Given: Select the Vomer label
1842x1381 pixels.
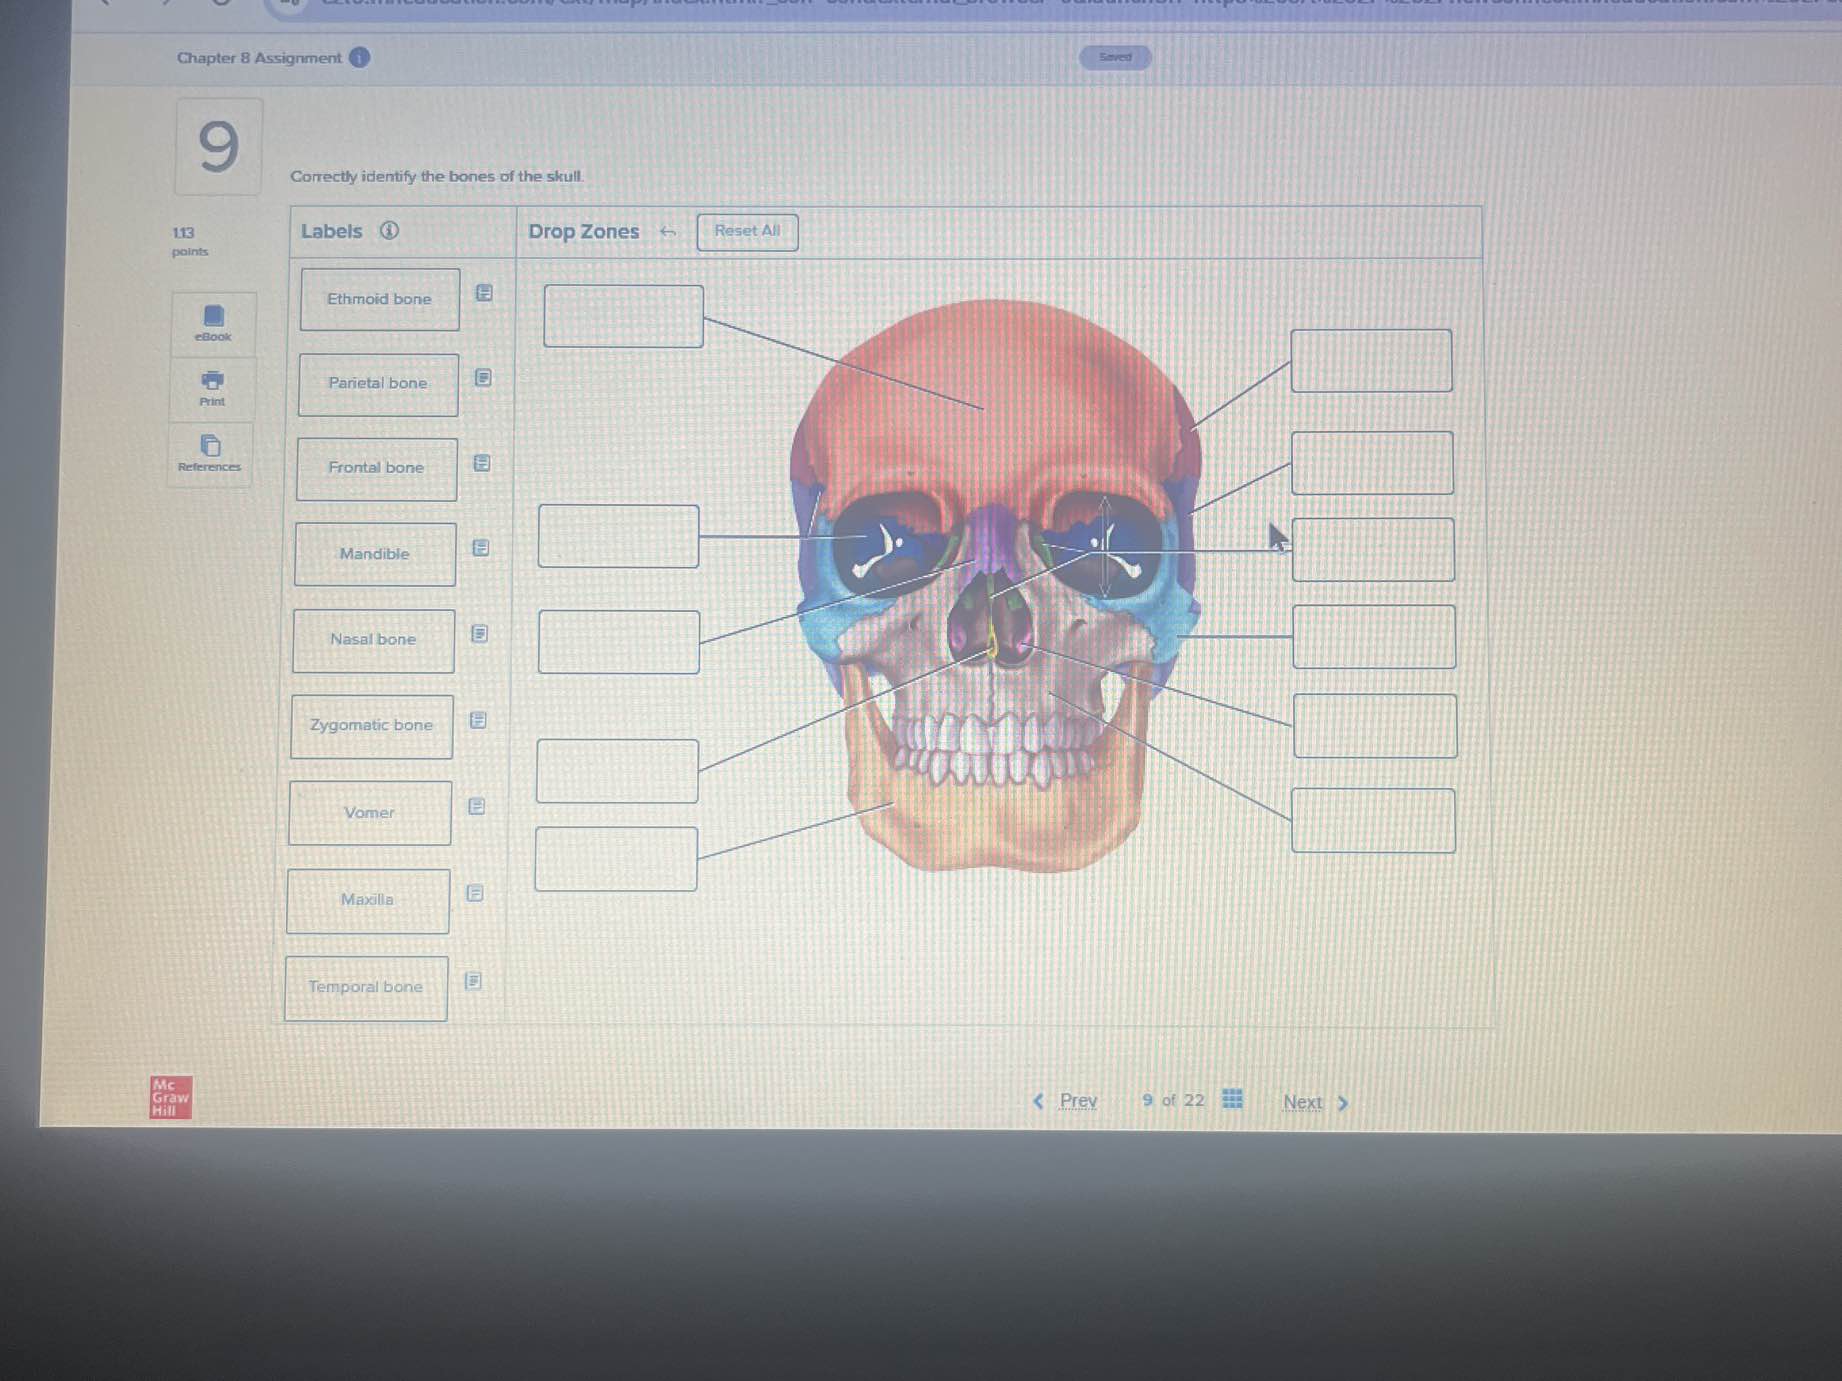Looking at the screenshot, I should click(370, 812).
